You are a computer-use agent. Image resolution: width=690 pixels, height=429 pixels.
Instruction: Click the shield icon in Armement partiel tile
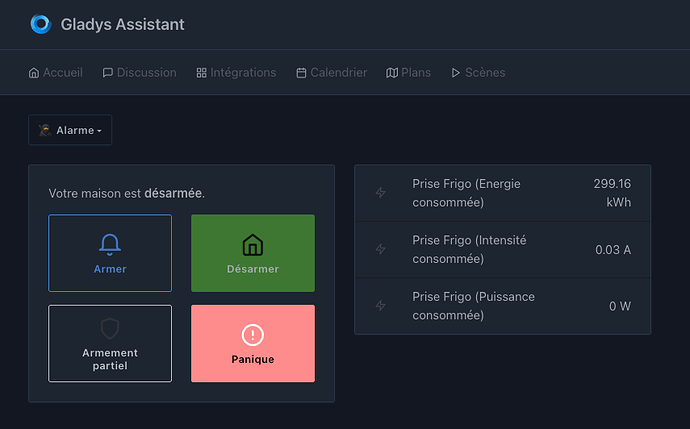[110, 328]
